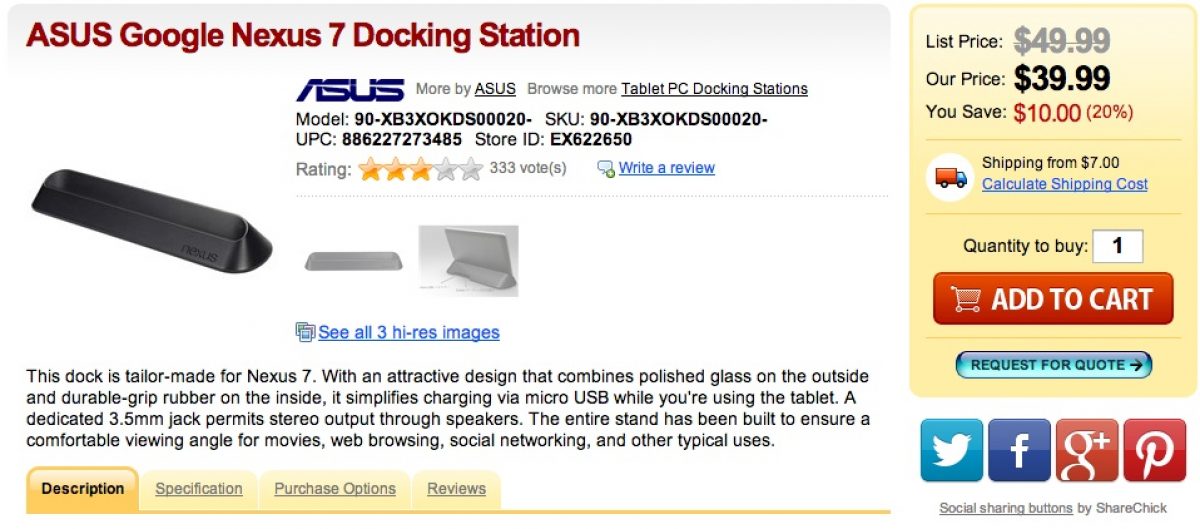Click the ASUS brand logo
The width and height of the screenshot is (1200, 529).
(x=350, y=89)
